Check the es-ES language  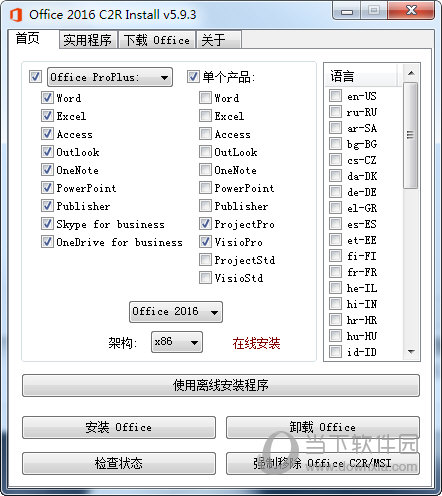[x=335, y=223]
